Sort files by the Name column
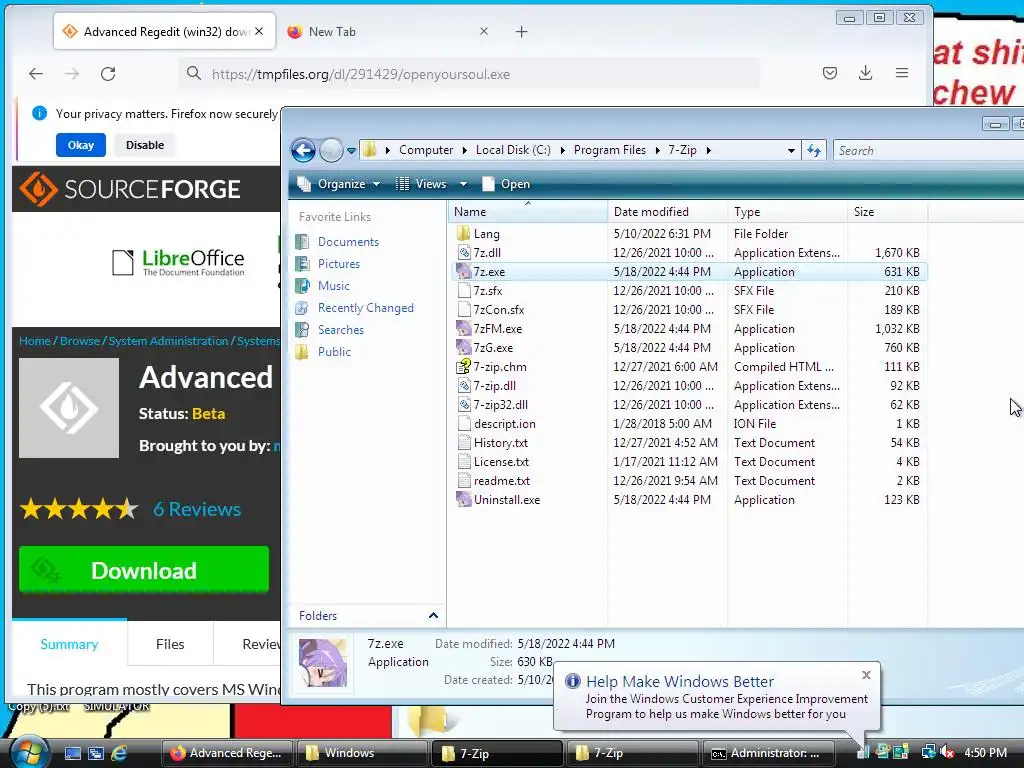 [528, 212]
